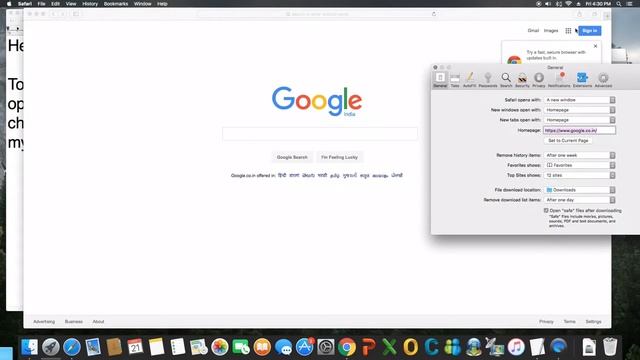Viewport: 640px width, 360px height.
Task: Close the Chrome promo popup
Action: click(596, 46)
